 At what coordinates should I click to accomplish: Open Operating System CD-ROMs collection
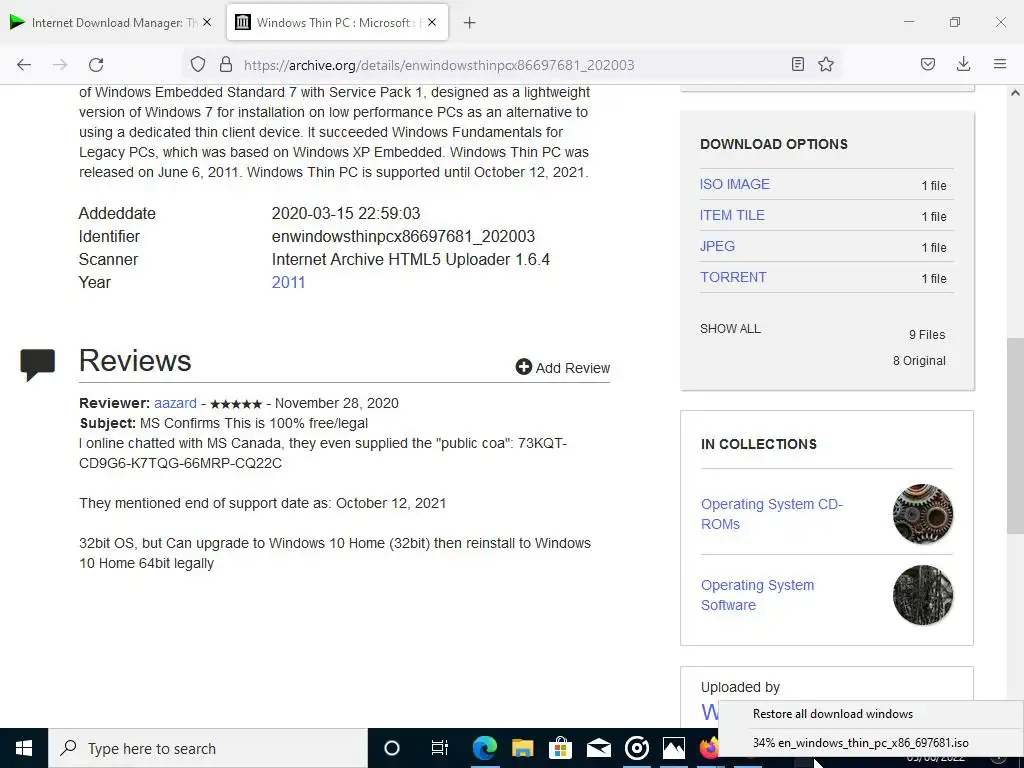[772, 514]
